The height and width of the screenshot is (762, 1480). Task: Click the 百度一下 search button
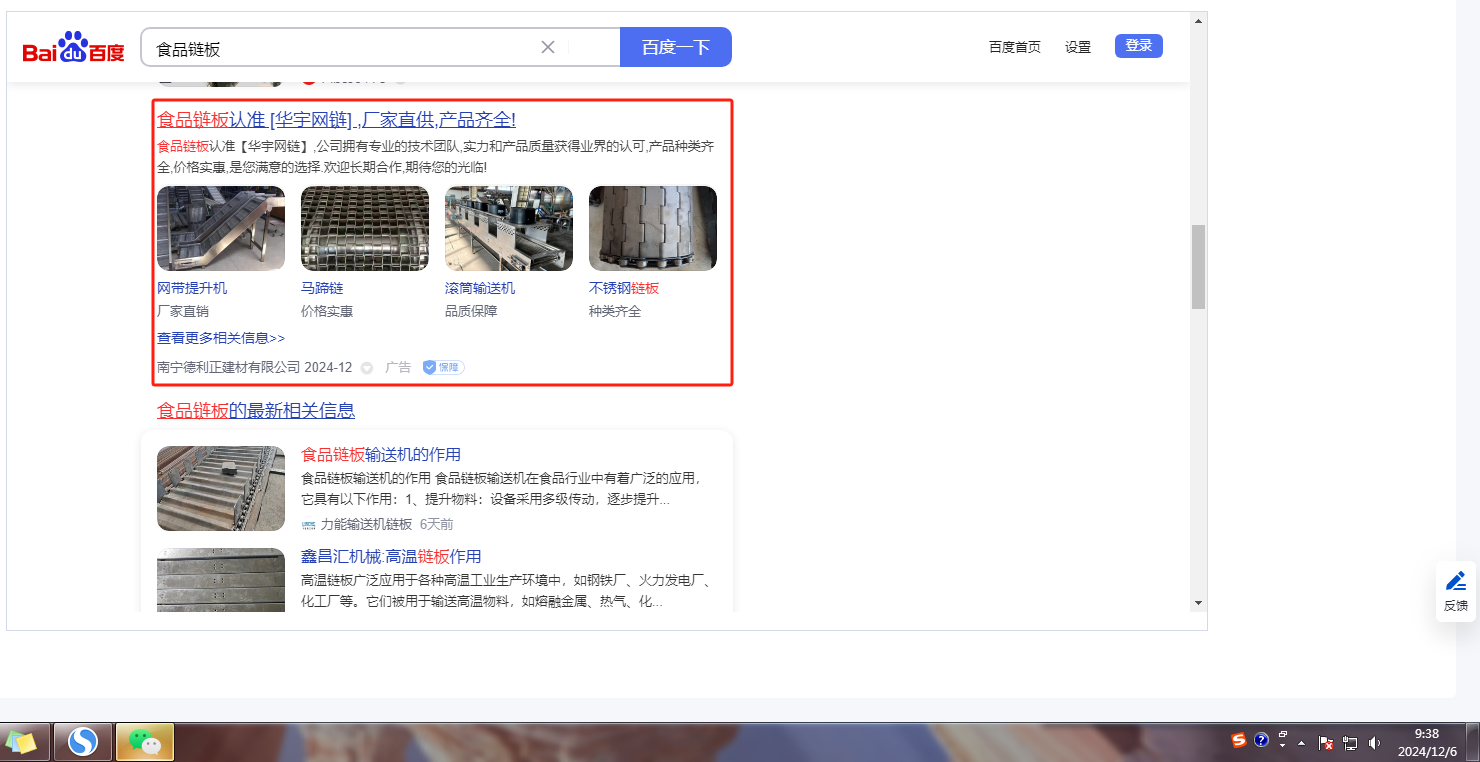coord(676,47)
